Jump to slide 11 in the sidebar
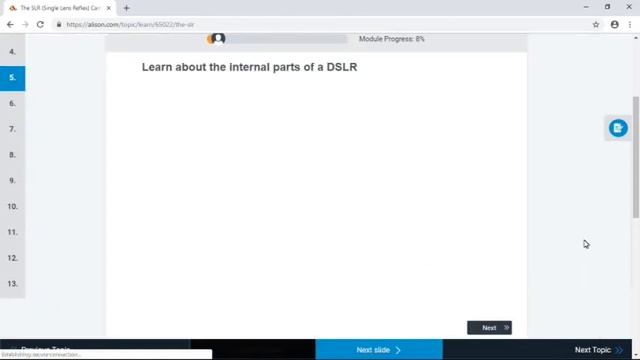 click(x=12, y=232)
